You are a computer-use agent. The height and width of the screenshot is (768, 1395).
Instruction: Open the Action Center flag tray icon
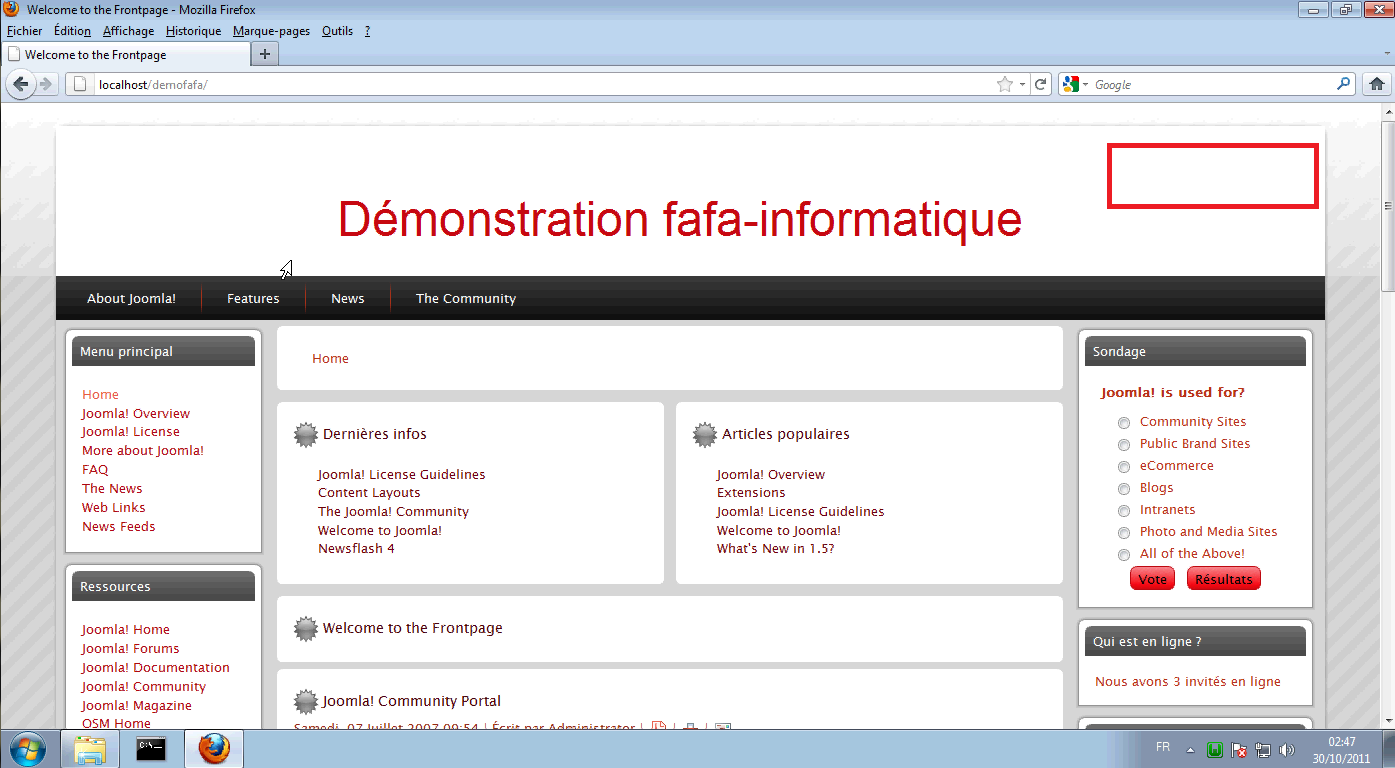pyautogui.click(x=1239, y=749)
